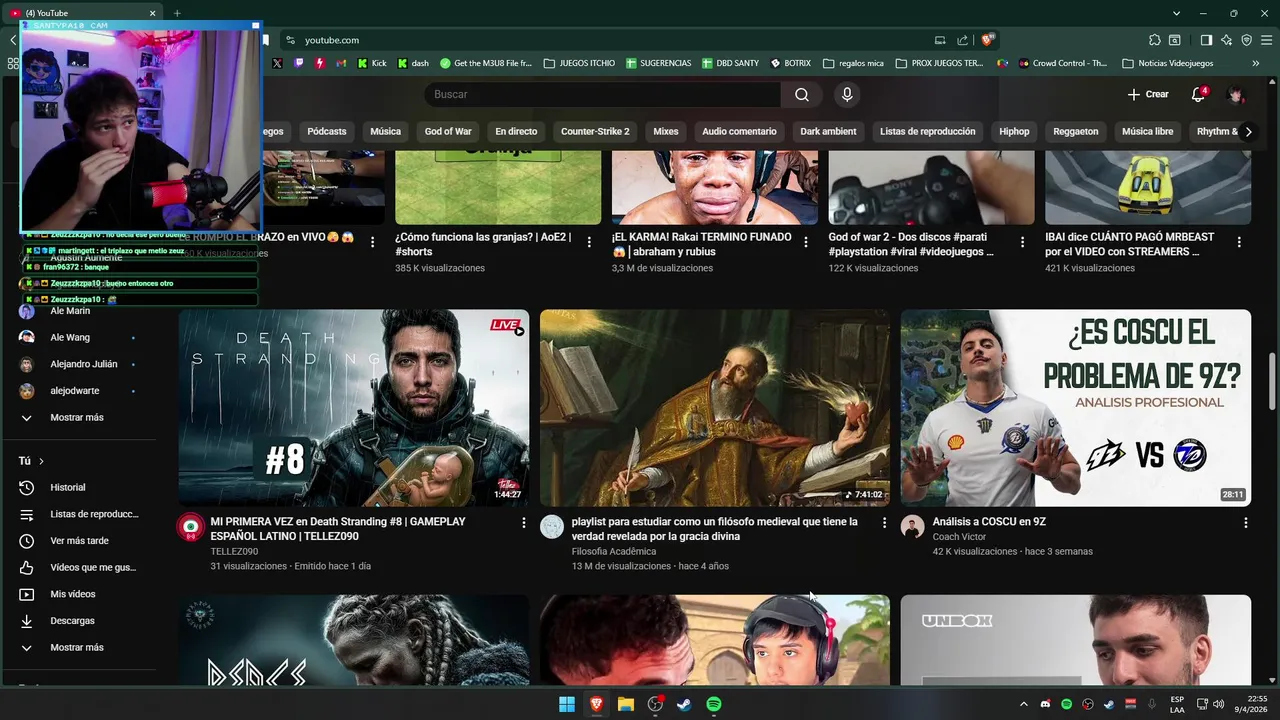Click the YouTube search magnifier button
The height and width of the screenshot is (720, 1280).
[x=802, y=94]
